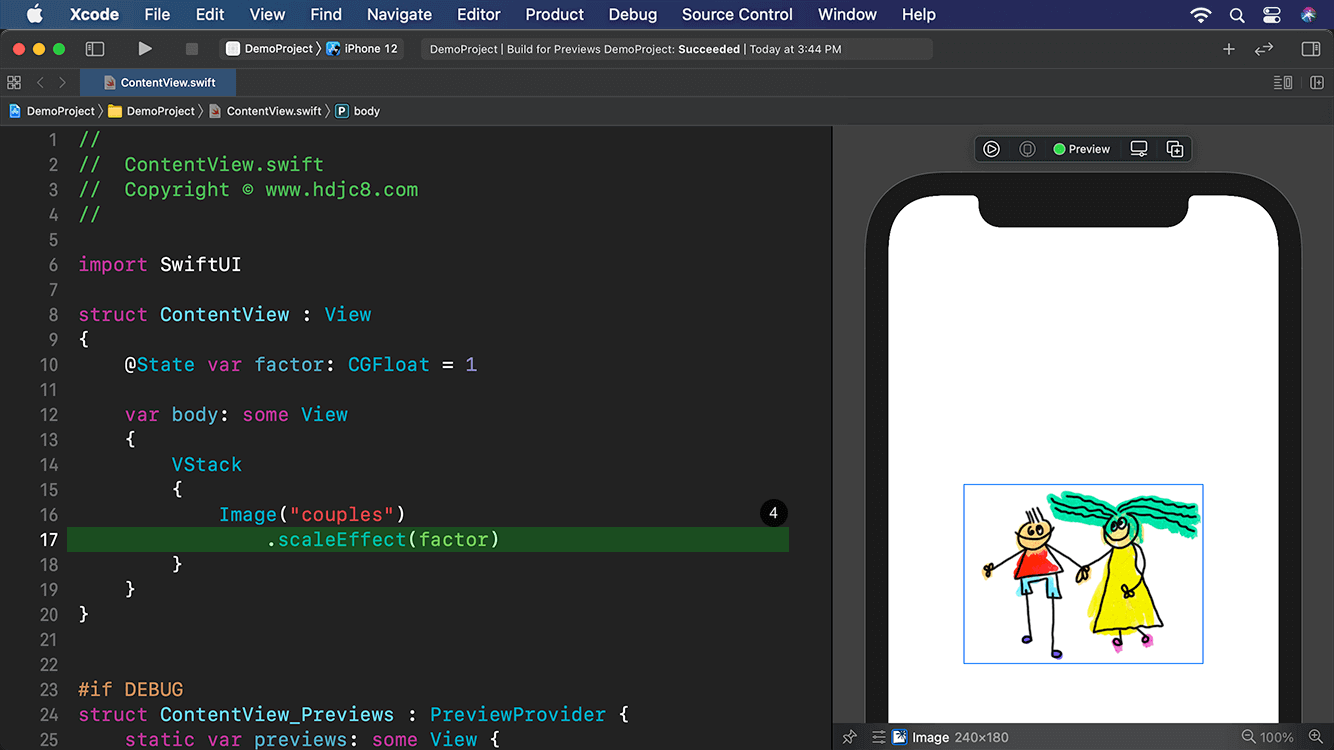Click the 100% zoom level

[1277, 737]
